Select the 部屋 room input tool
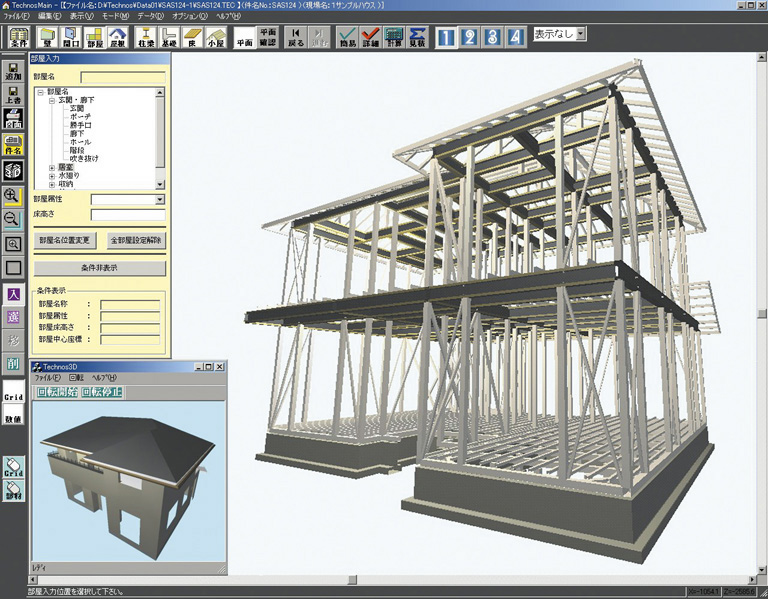The image size is (768, 599). coord(95,38)
